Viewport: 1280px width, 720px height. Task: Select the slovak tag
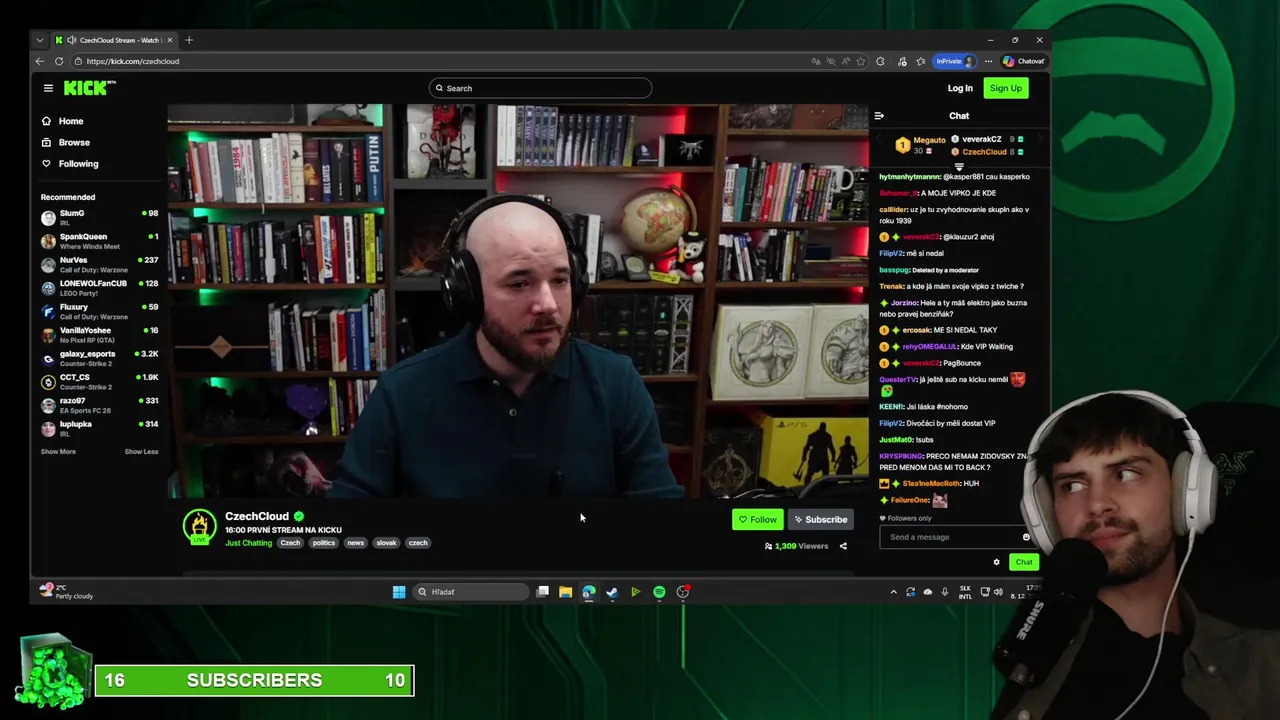pos(386,543)
